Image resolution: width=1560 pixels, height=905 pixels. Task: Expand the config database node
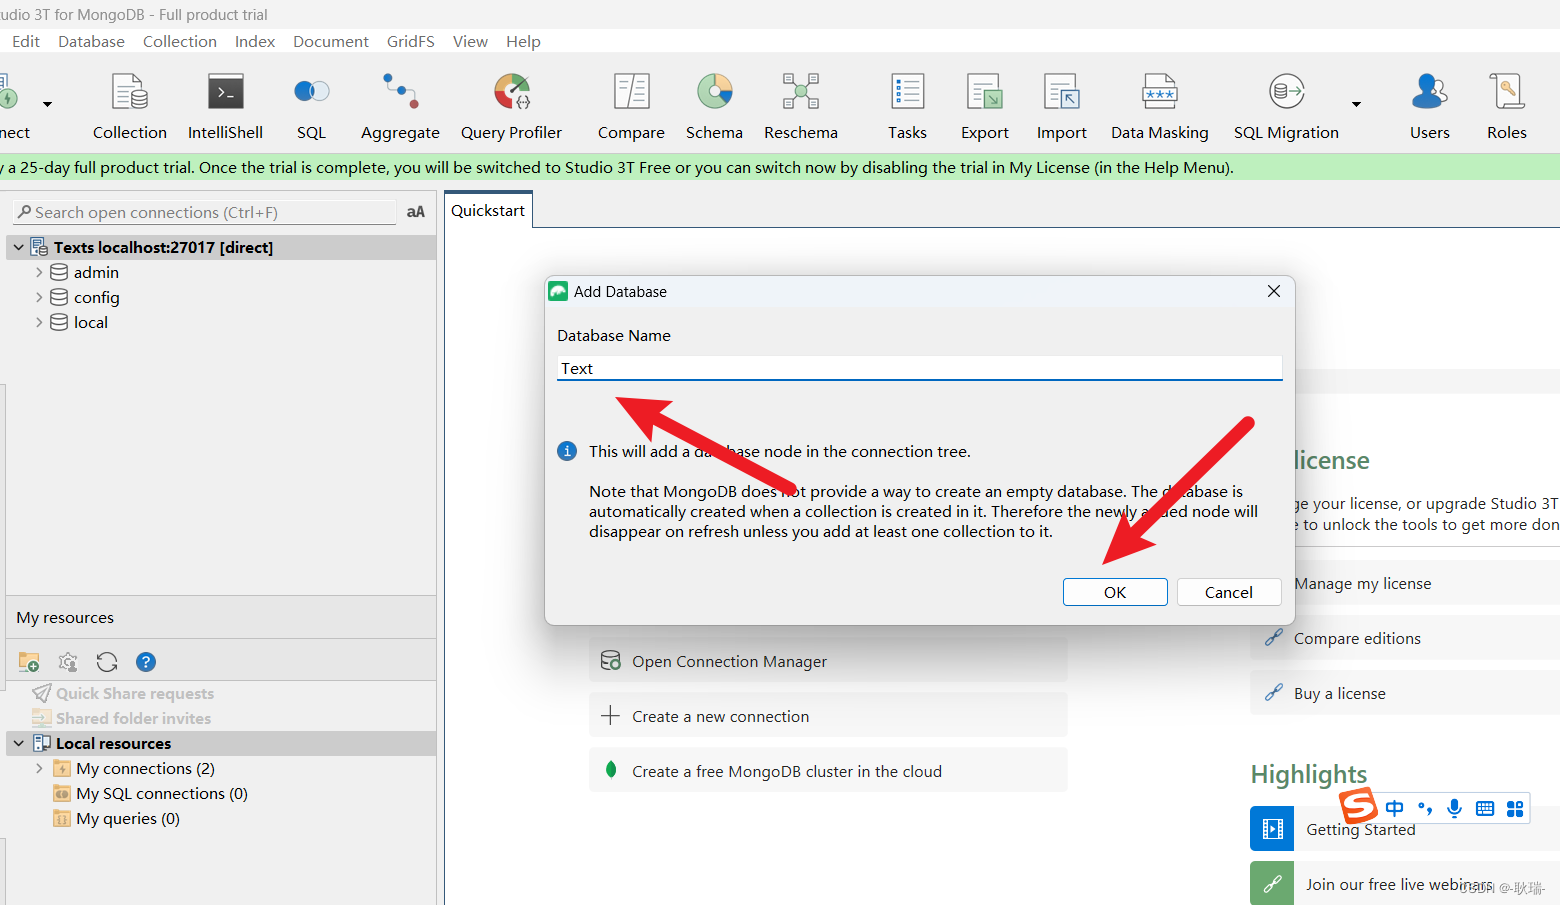coord(39,297)
